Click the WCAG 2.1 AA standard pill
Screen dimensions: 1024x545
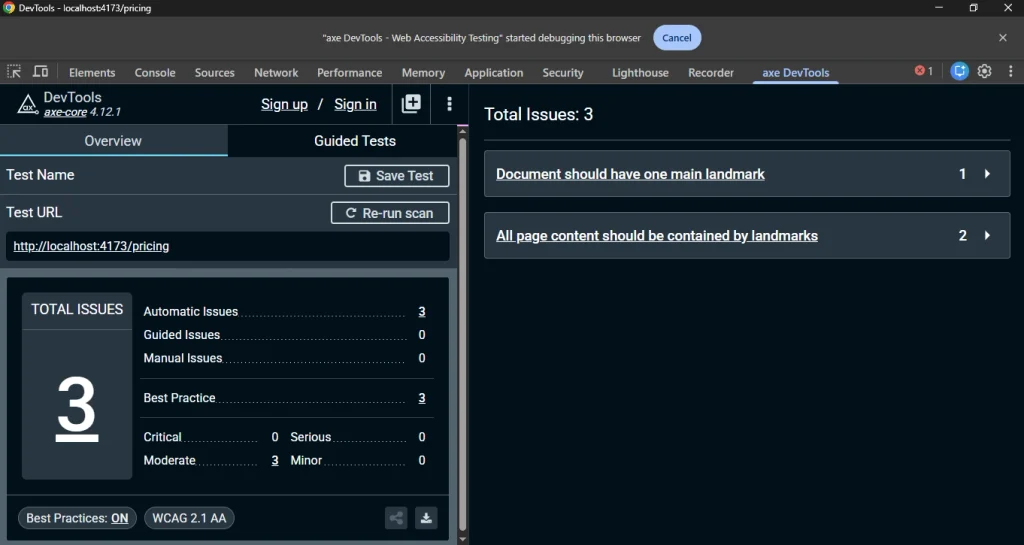tap(189, 518)
